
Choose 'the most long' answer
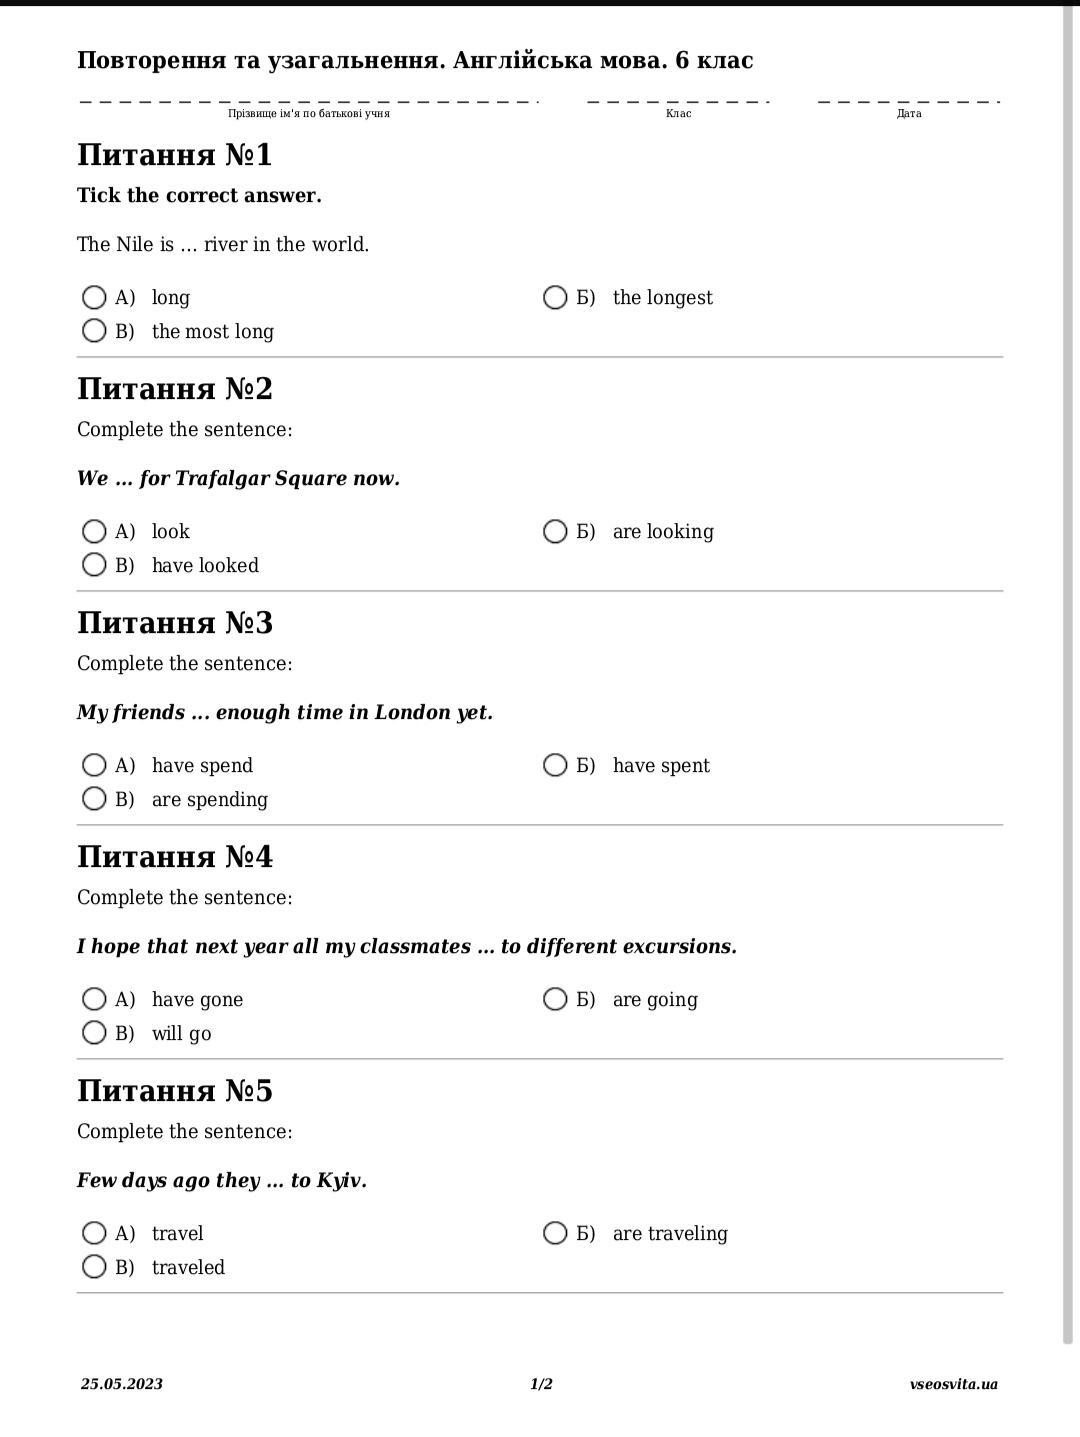[94, 331]
